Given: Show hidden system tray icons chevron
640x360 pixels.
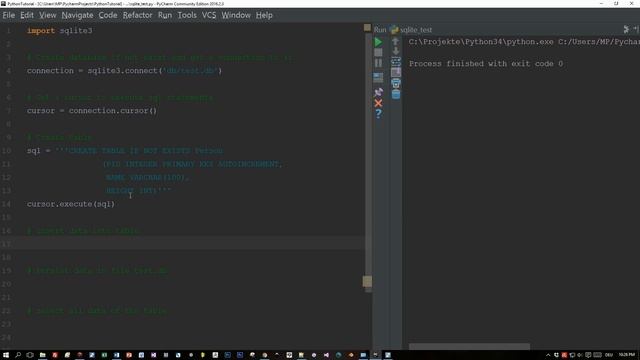Looking at the screenshot, I should coord(548,355).
